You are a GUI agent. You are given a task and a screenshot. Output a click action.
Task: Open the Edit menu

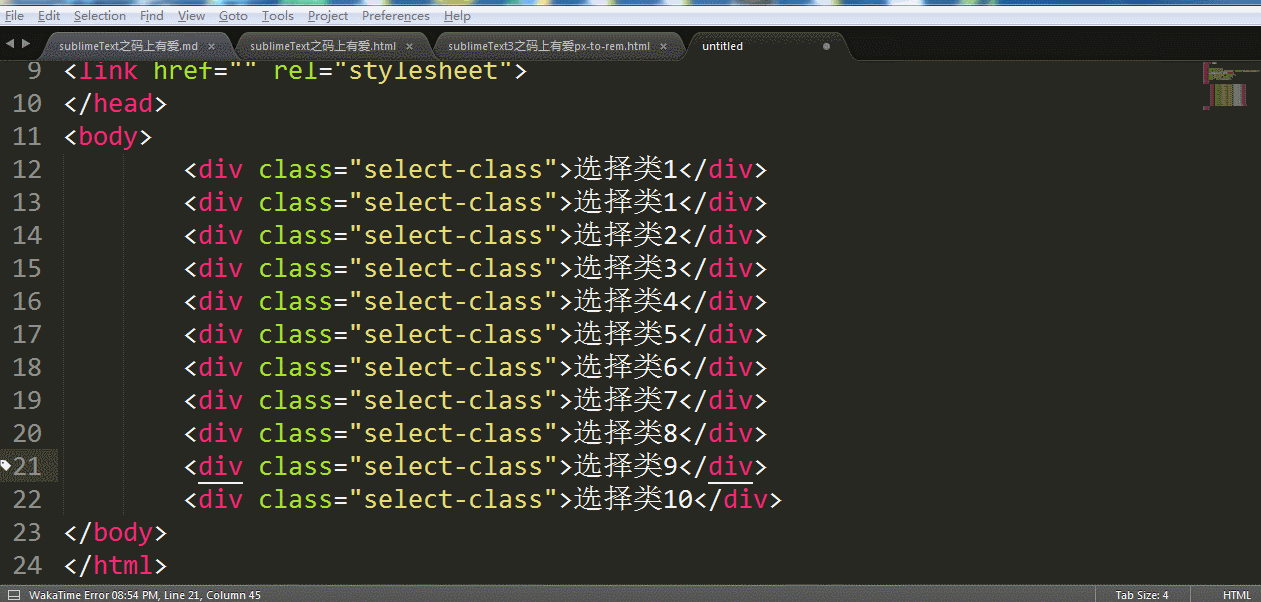49,16
